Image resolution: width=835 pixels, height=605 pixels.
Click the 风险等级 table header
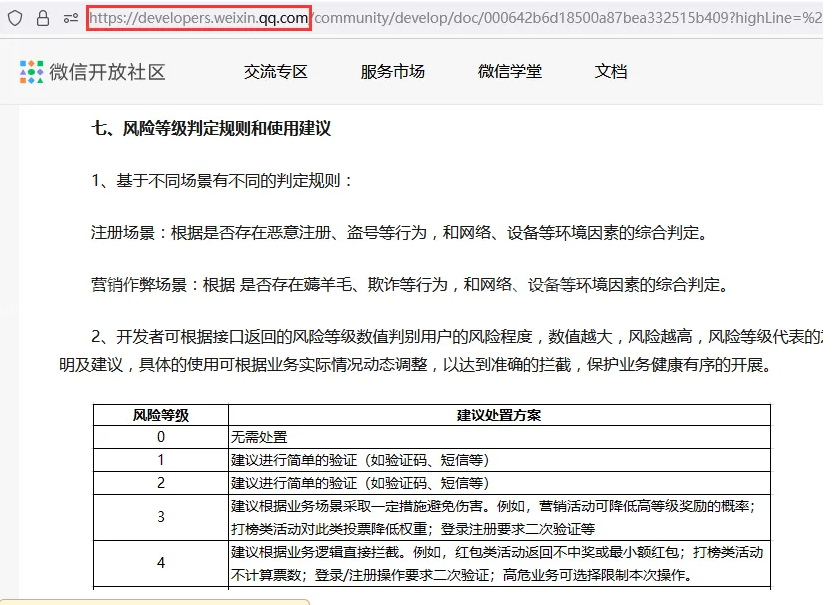(161, 415)
